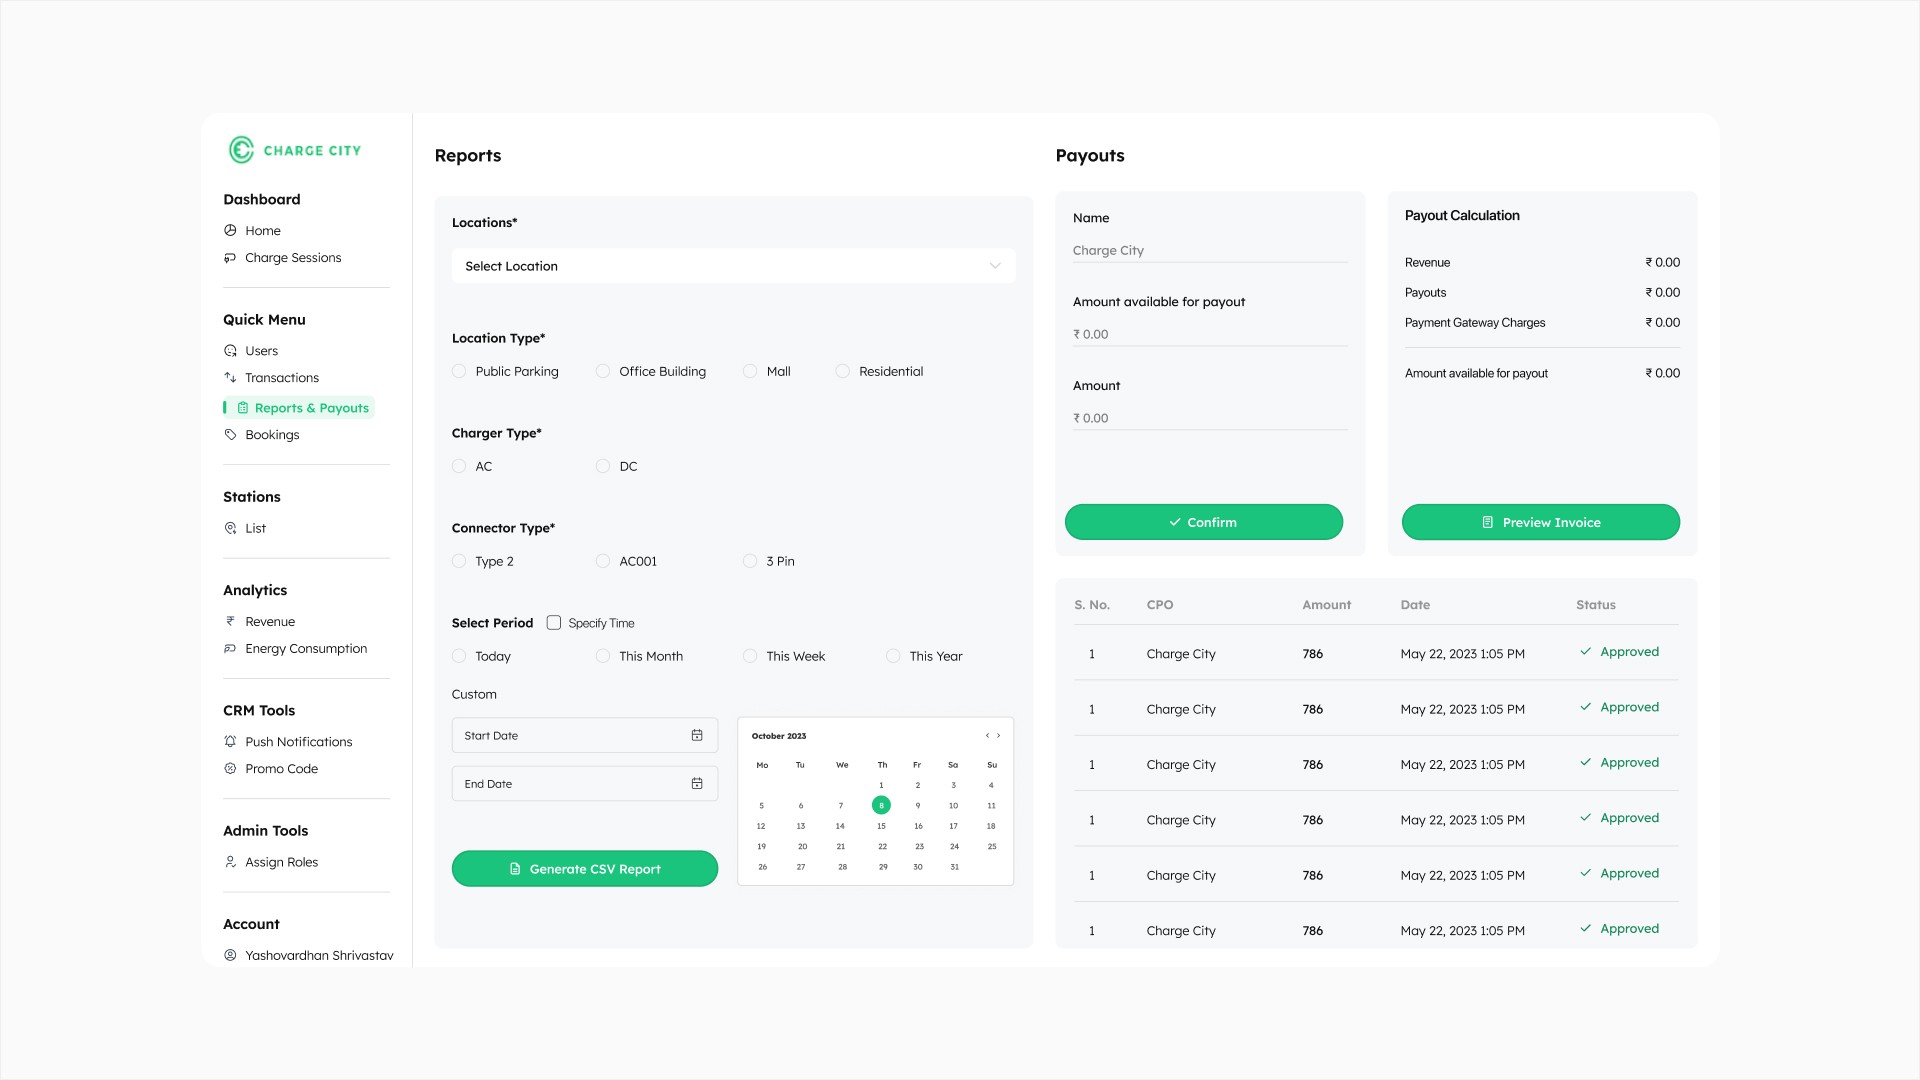
Task: Select the Public Parking radio button
Action: point(459,372)
